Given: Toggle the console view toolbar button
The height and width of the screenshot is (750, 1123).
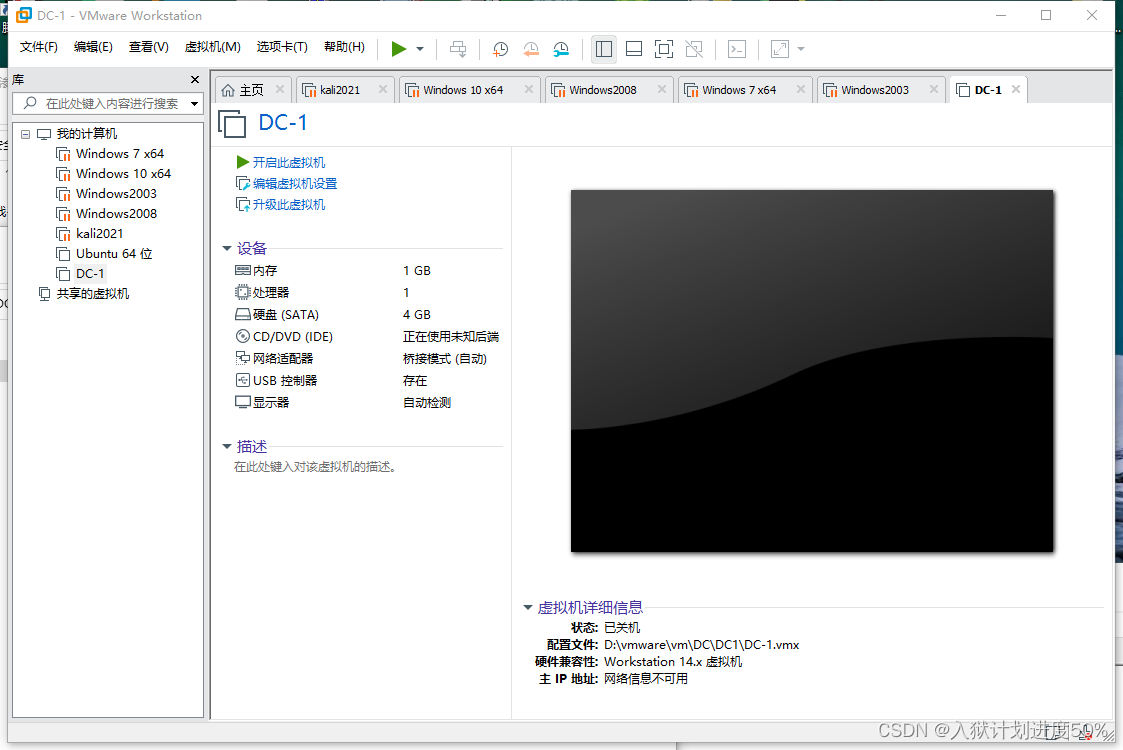Looking at the screenshot, I should [736, 48].
